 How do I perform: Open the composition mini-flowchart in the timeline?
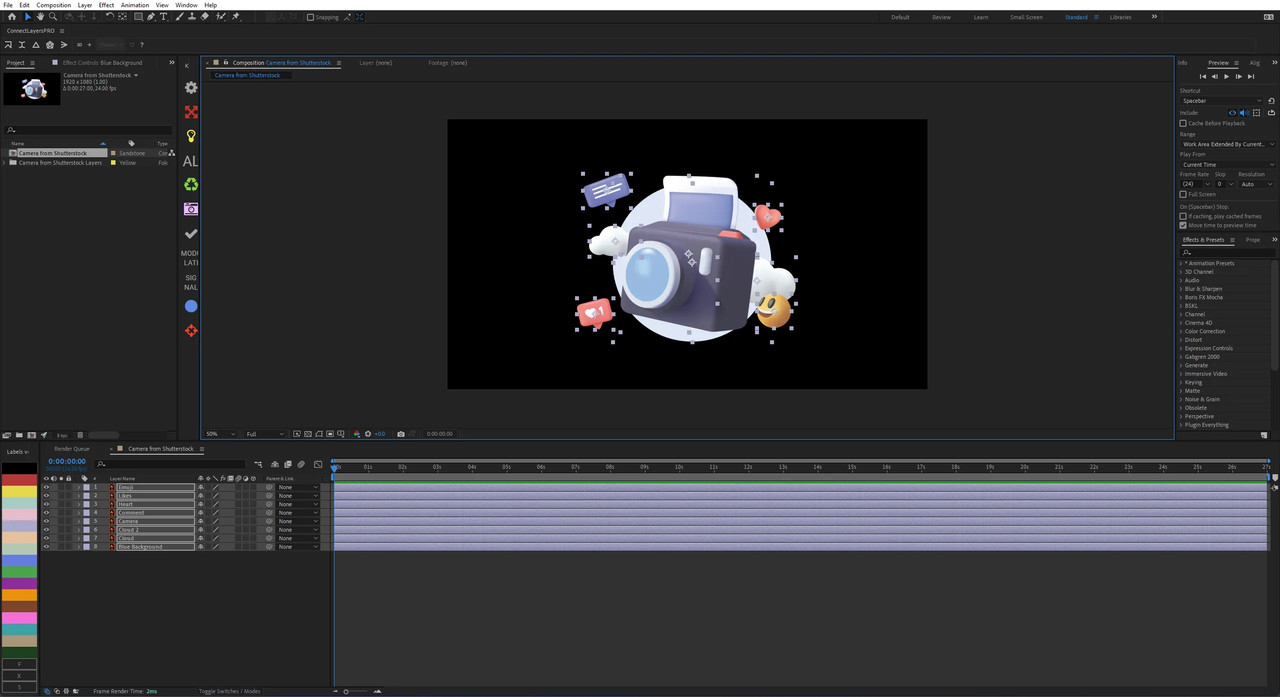258,464
